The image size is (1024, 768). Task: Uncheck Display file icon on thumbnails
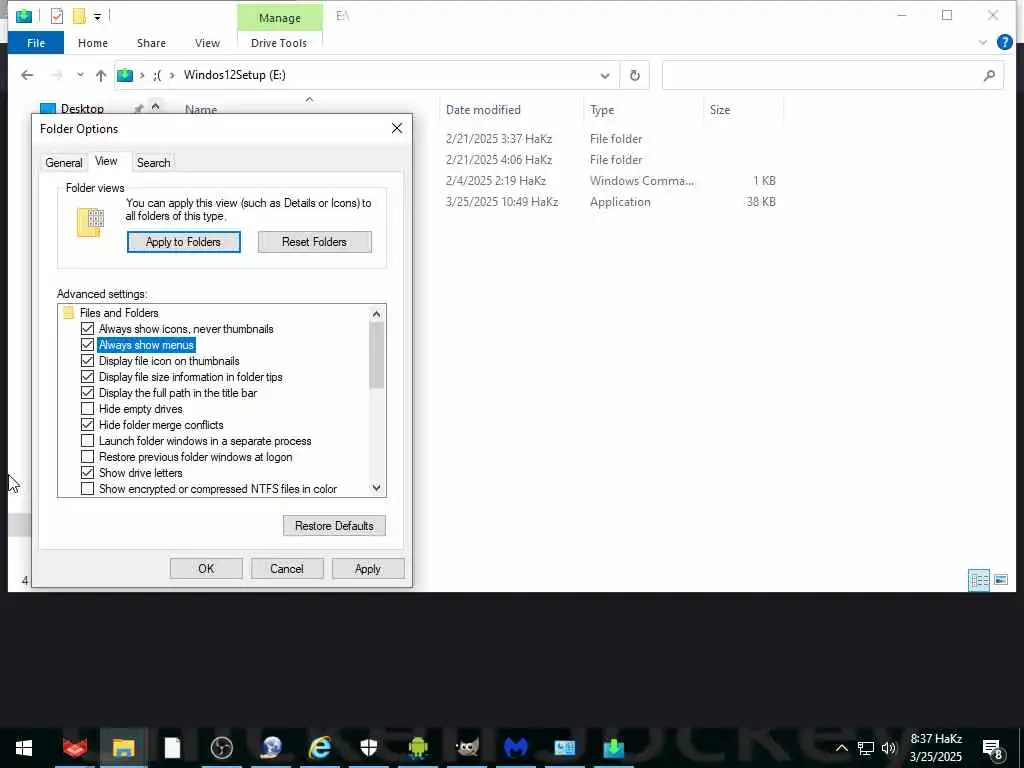(88, 360)
